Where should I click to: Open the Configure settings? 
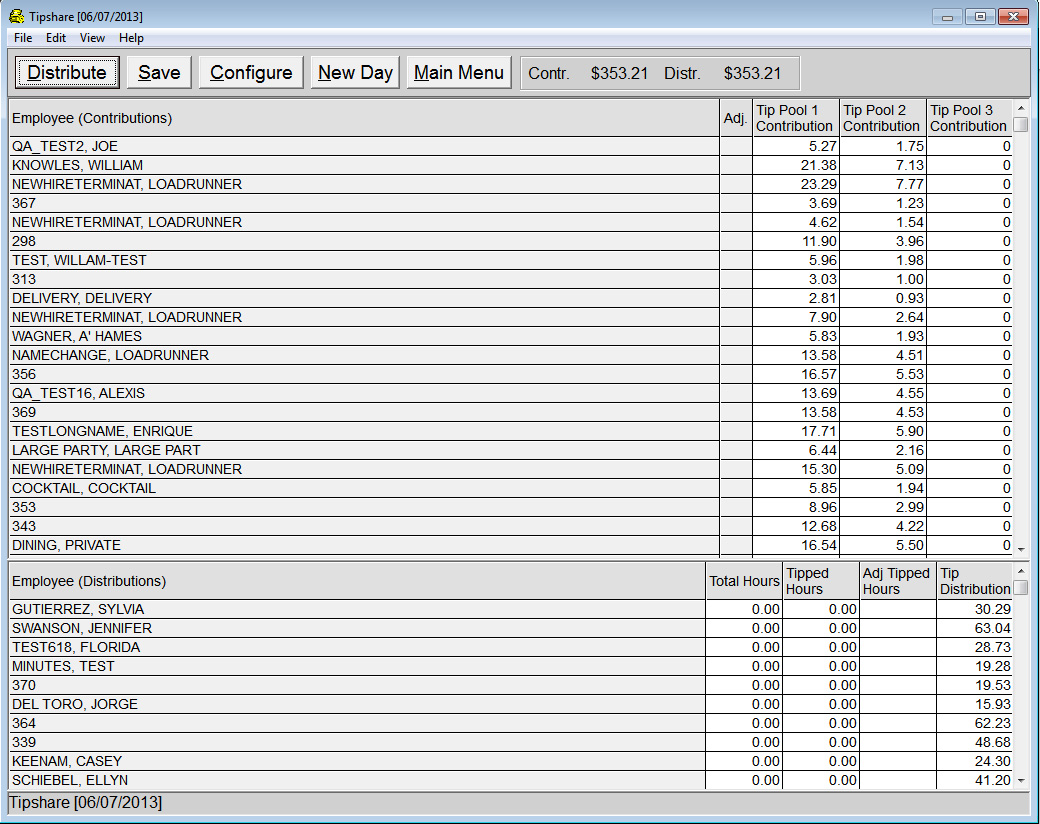[x=251, y=73]
